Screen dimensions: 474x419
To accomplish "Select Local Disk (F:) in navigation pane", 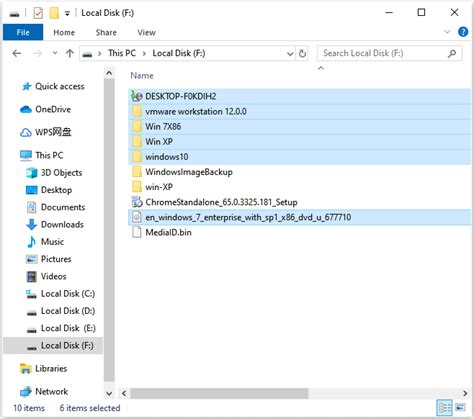I will click(53, 346).
